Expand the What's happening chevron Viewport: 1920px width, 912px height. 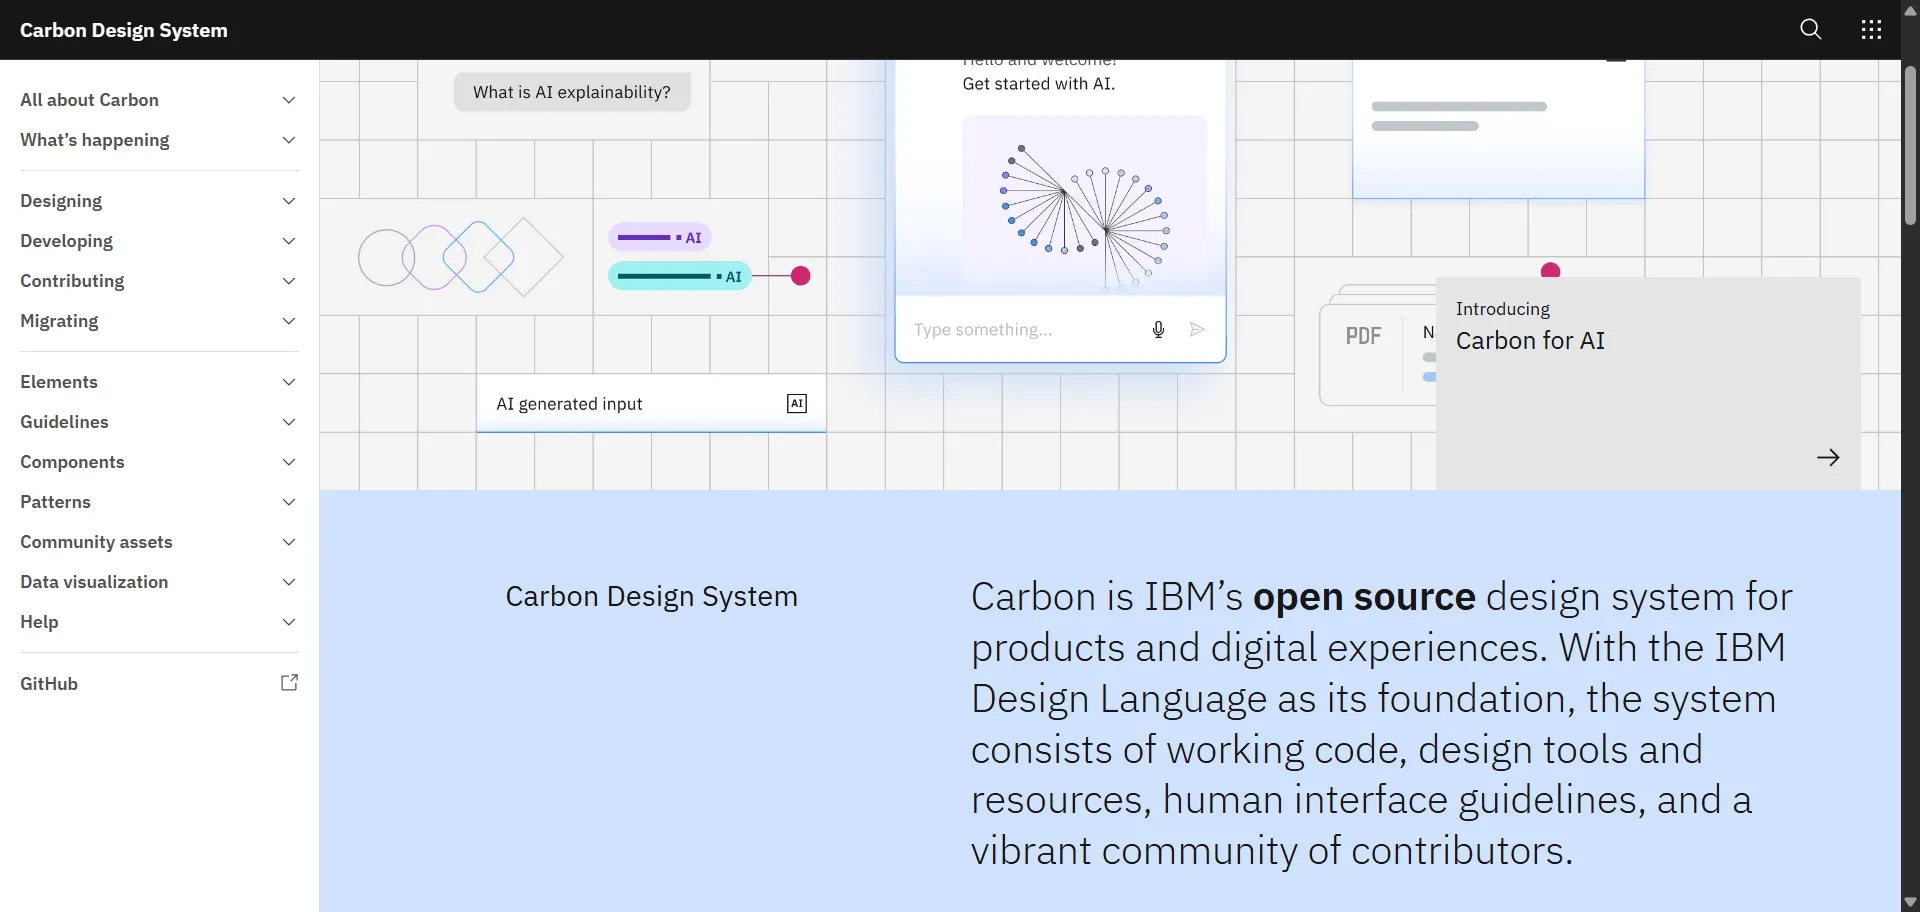click(289, 140)
